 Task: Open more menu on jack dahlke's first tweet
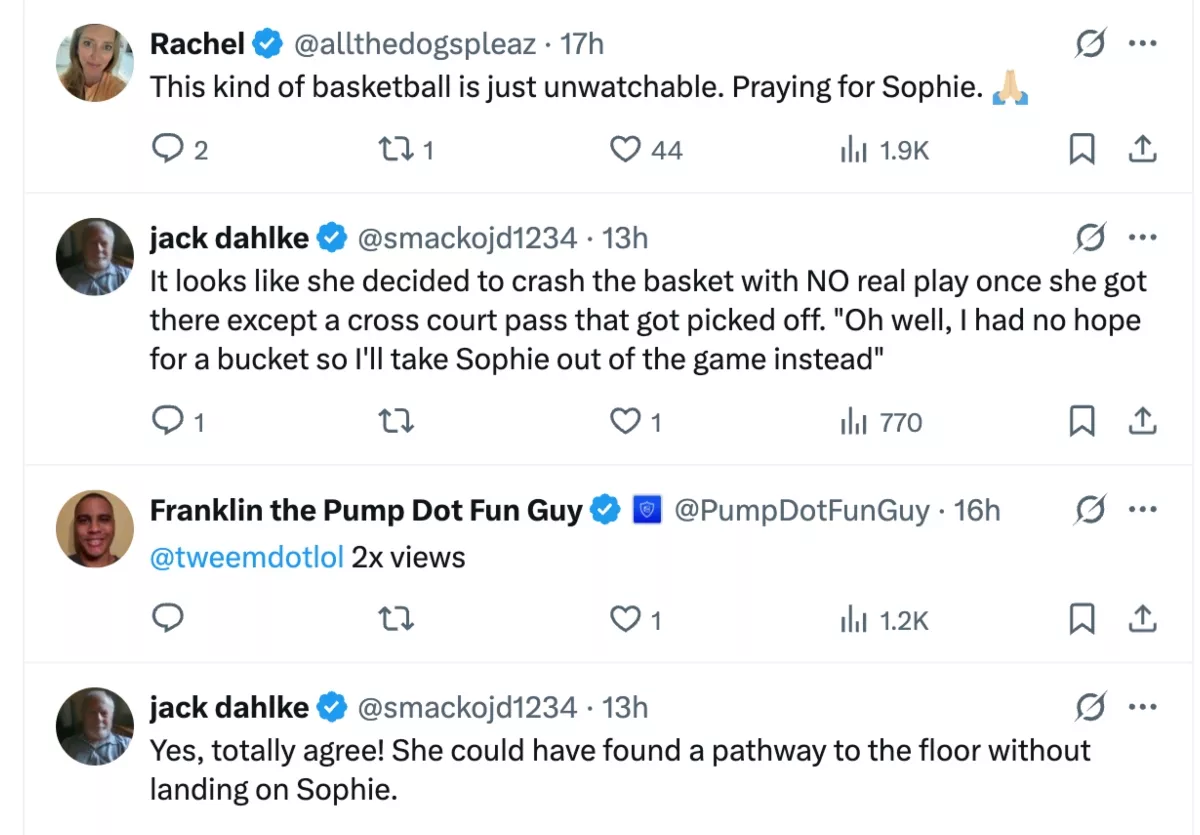[x=1142, y=238]
